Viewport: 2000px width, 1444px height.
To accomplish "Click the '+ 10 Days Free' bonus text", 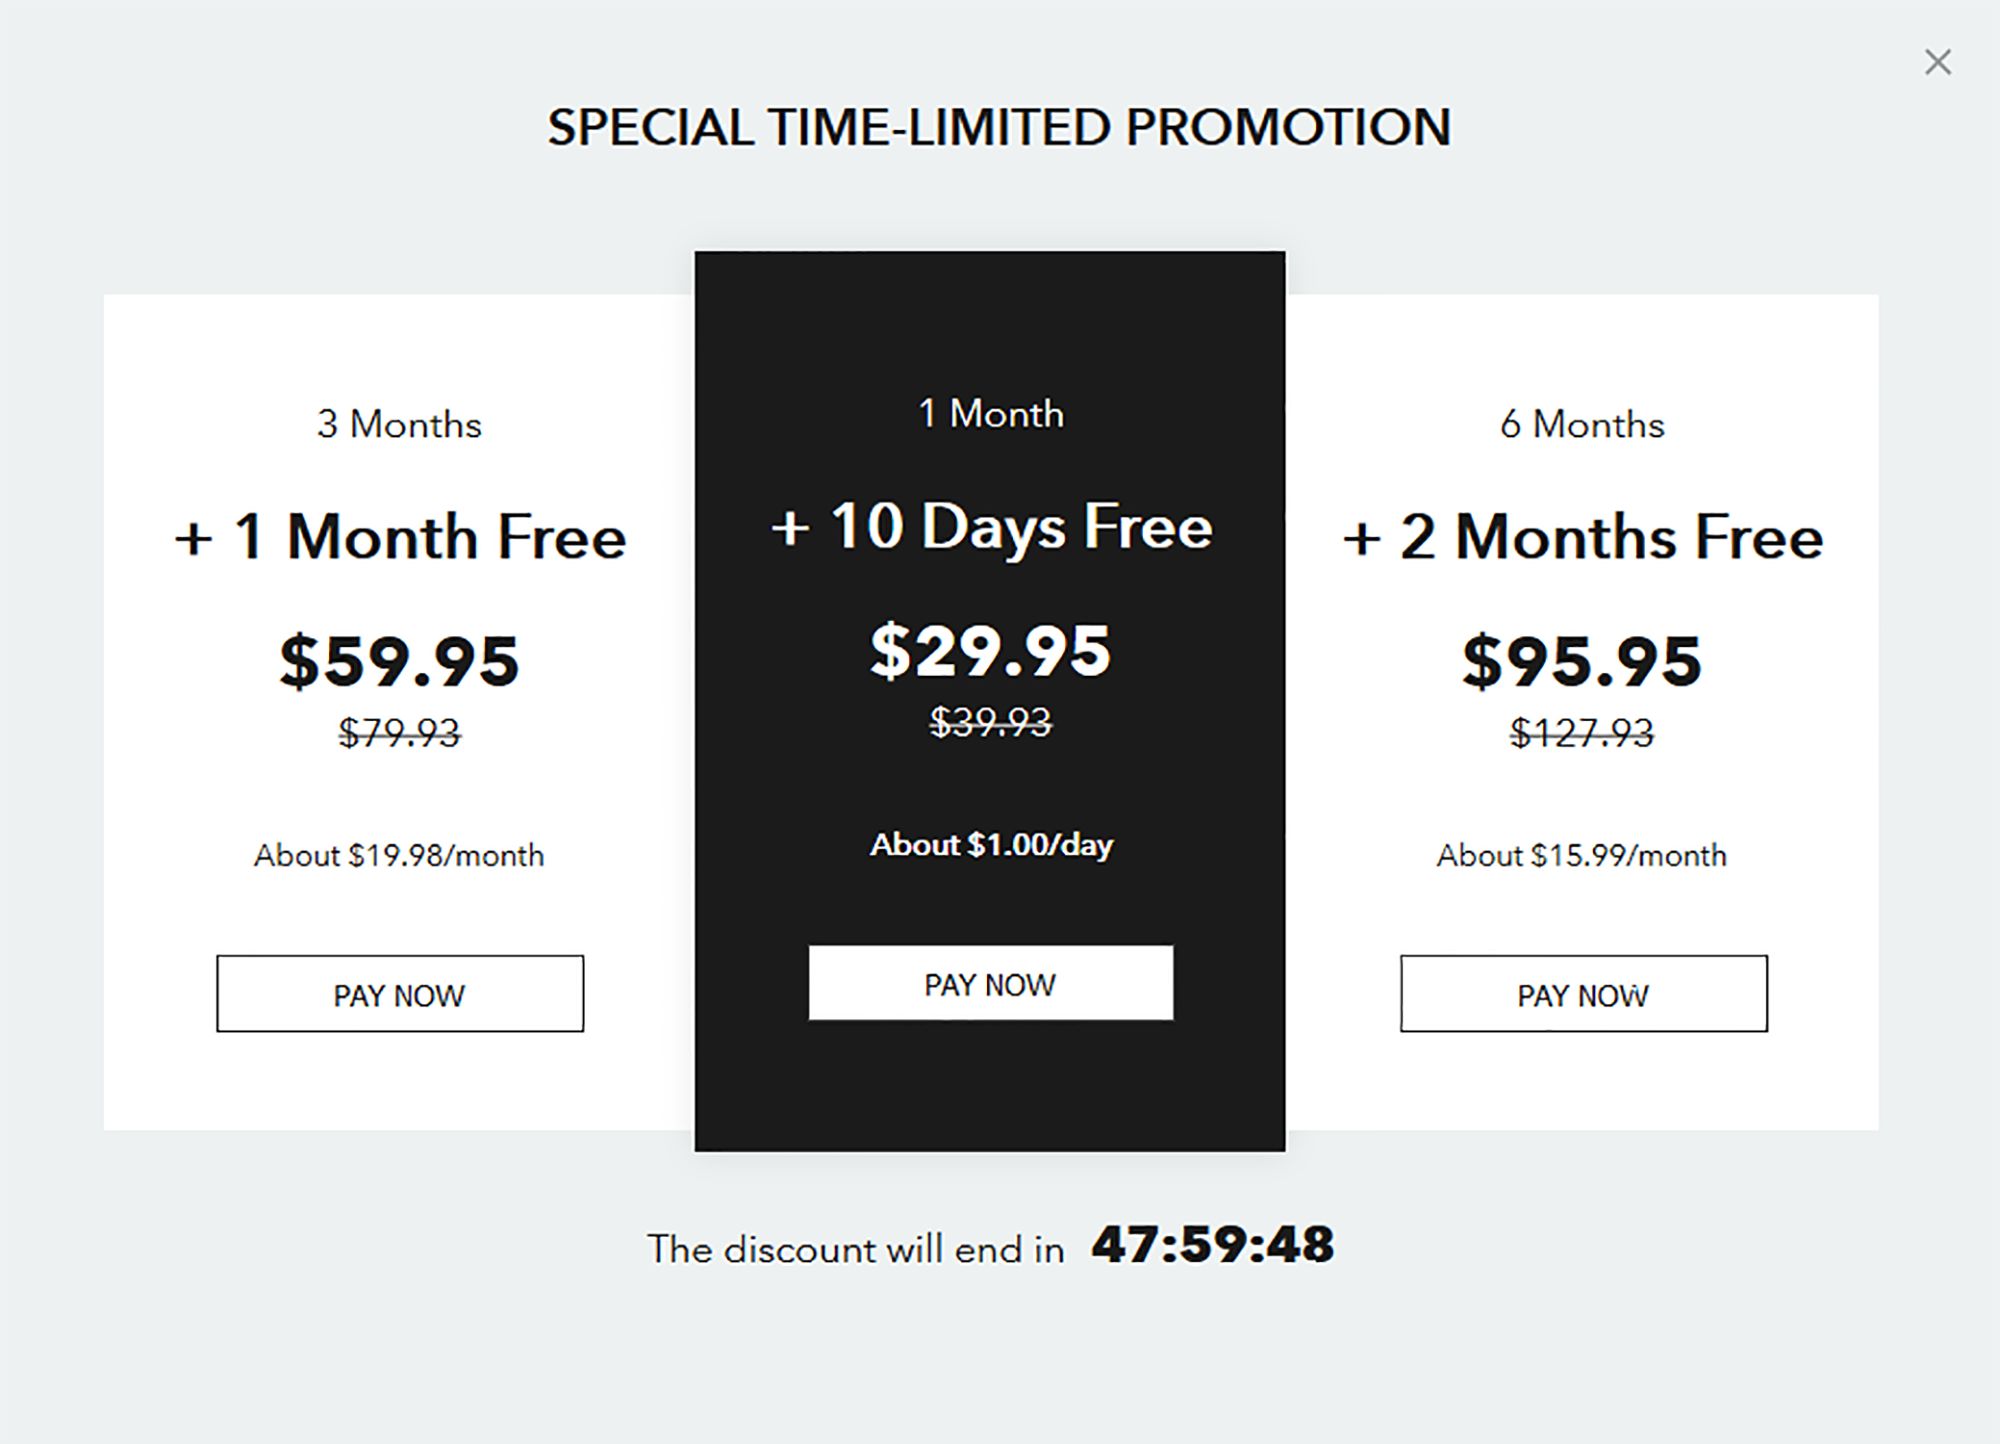I will point(991,527).
